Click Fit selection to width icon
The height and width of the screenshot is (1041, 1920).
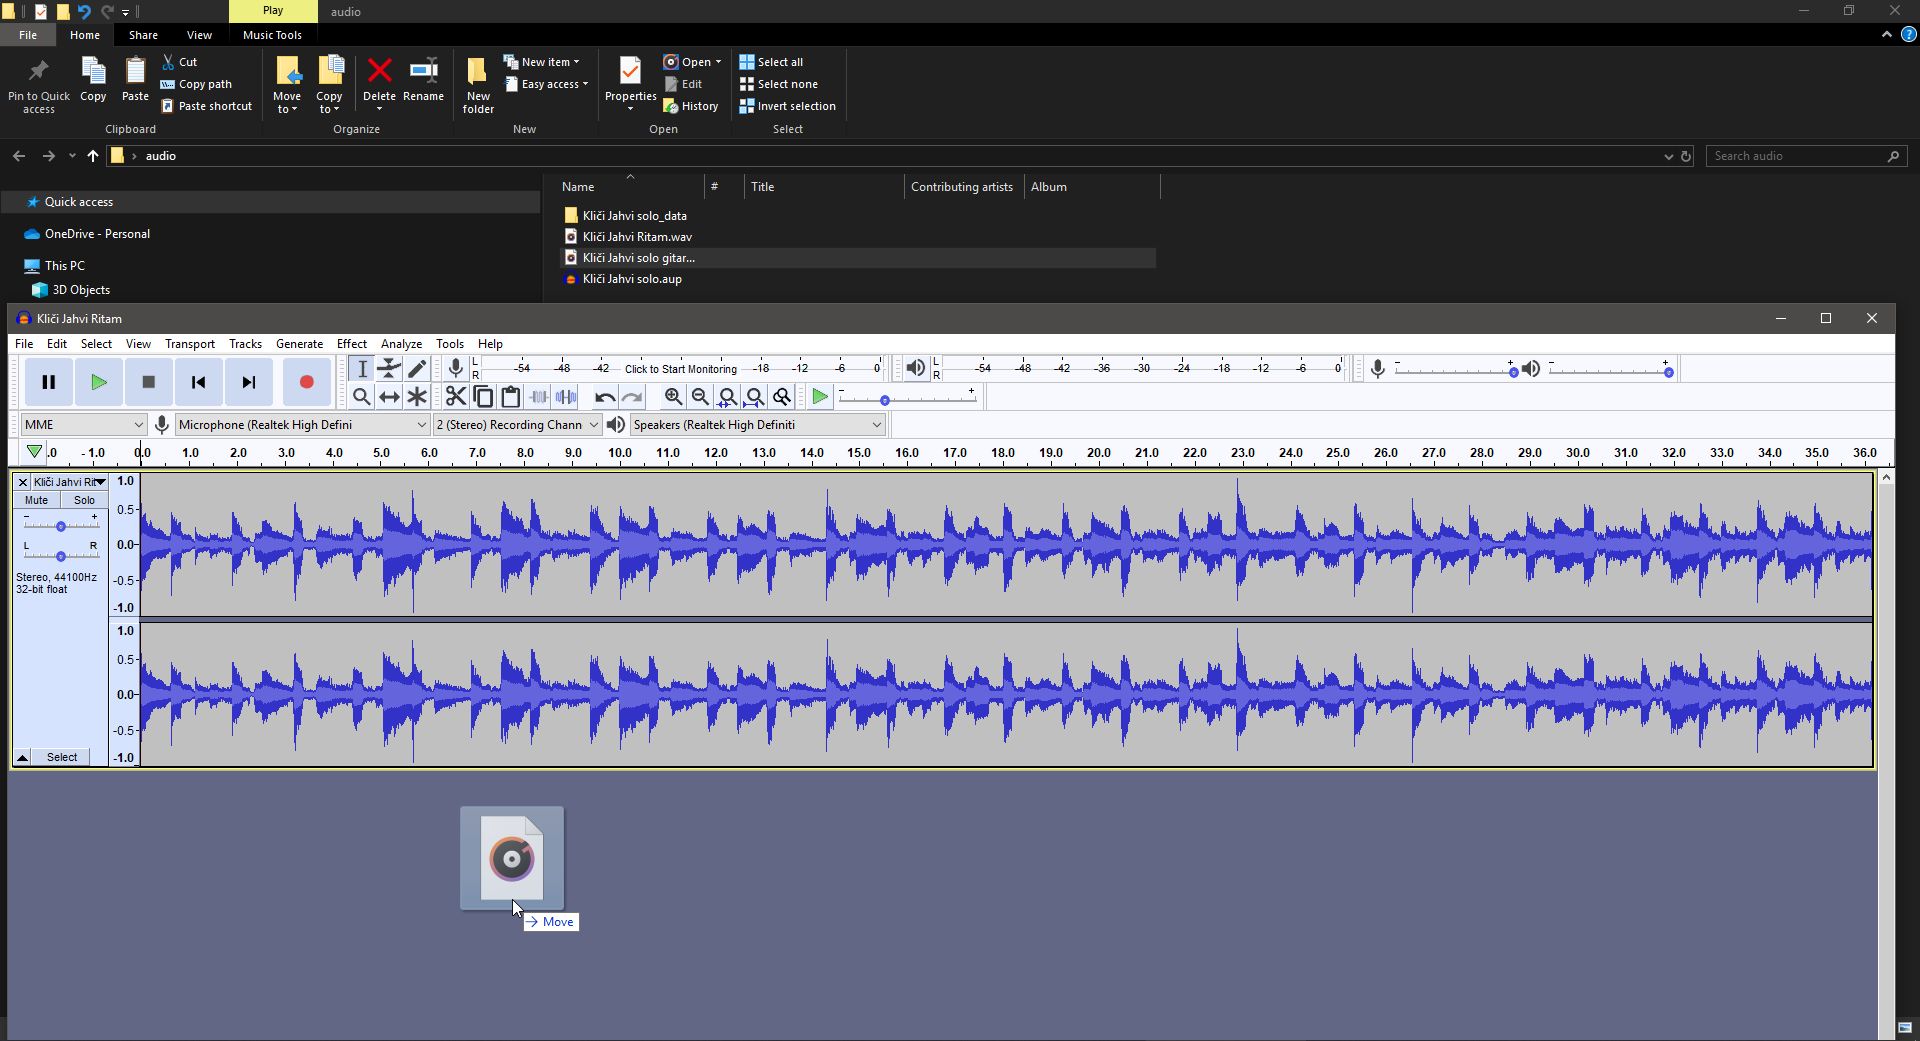coord(728,397)
